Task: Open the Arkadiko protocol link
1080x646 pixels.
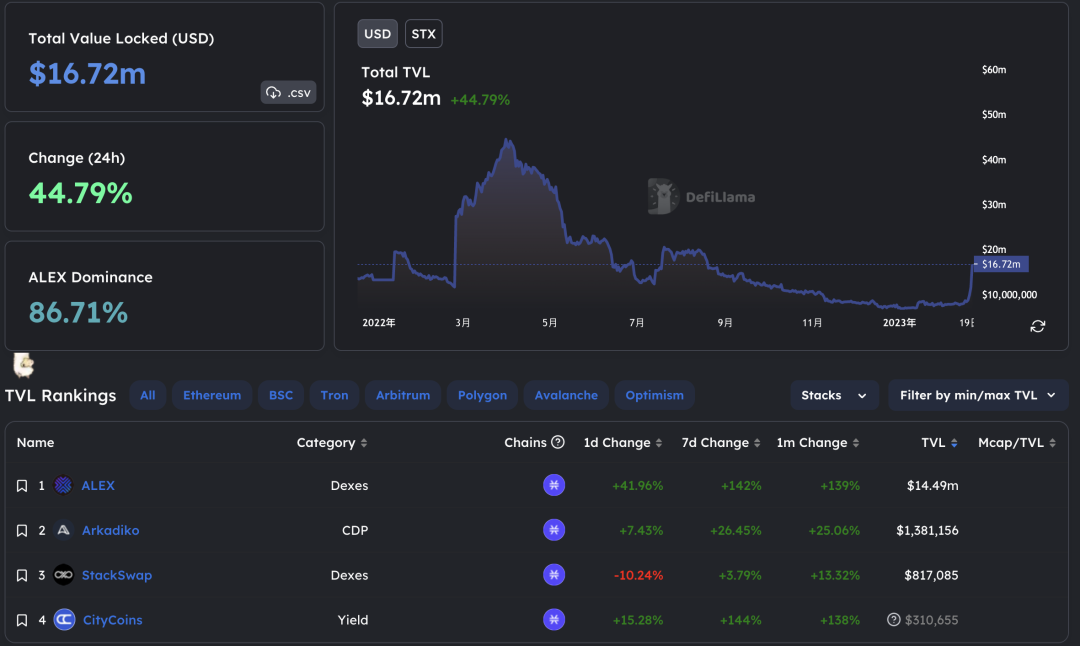Action: click(110, 531)
